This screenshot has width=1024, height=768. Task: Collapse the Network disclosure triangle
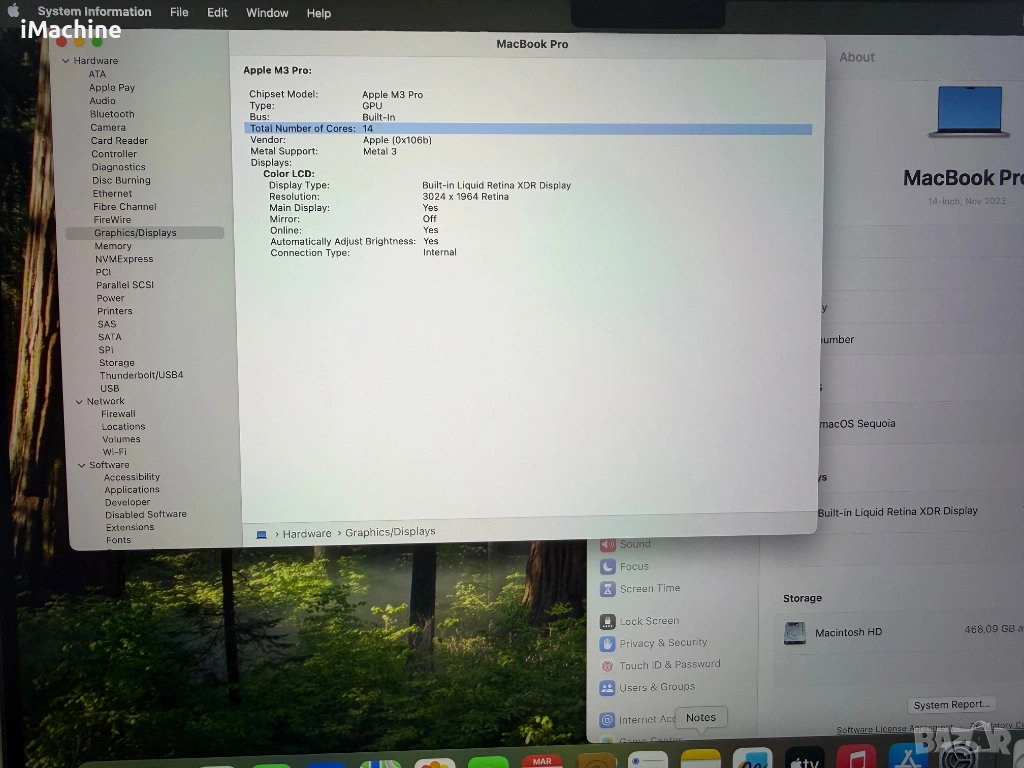[x=79, y=401]
